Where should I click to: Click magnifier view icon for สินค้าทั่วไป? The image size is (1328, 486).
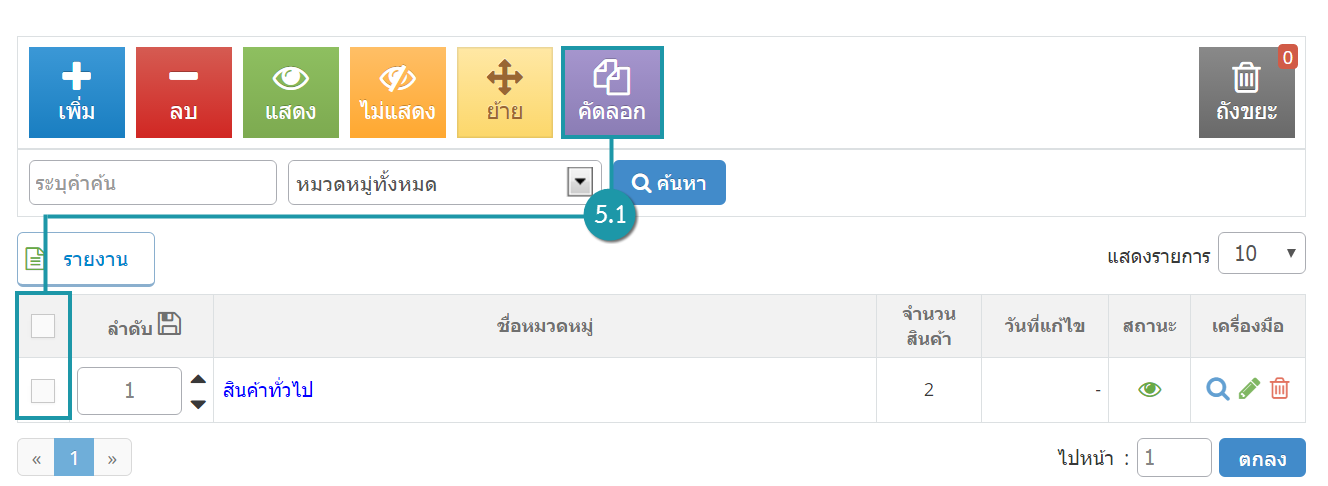click(x=1217, y=389)
